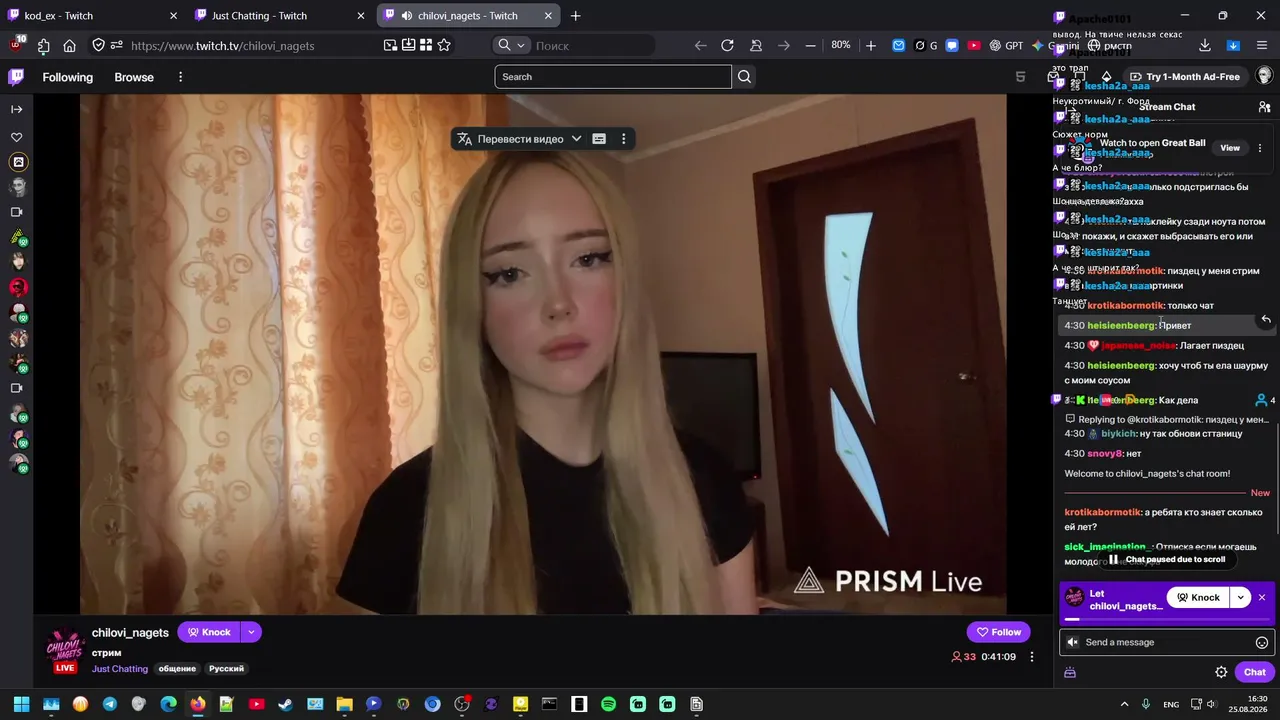Toggle system volume in tray
The height and width of the screenshot is (720, 1280).
coord(1213,704)
